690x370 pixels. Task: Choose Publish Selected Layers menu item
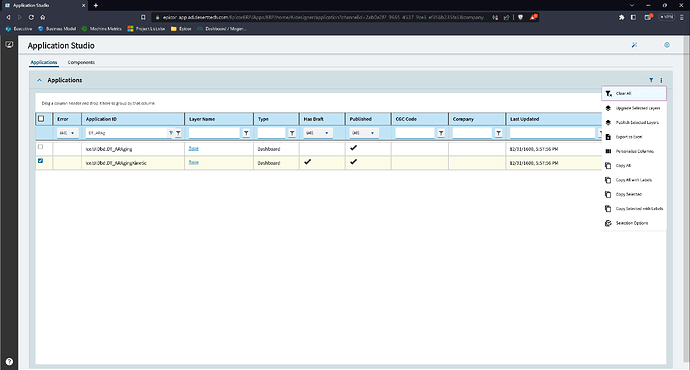point(634,122)
